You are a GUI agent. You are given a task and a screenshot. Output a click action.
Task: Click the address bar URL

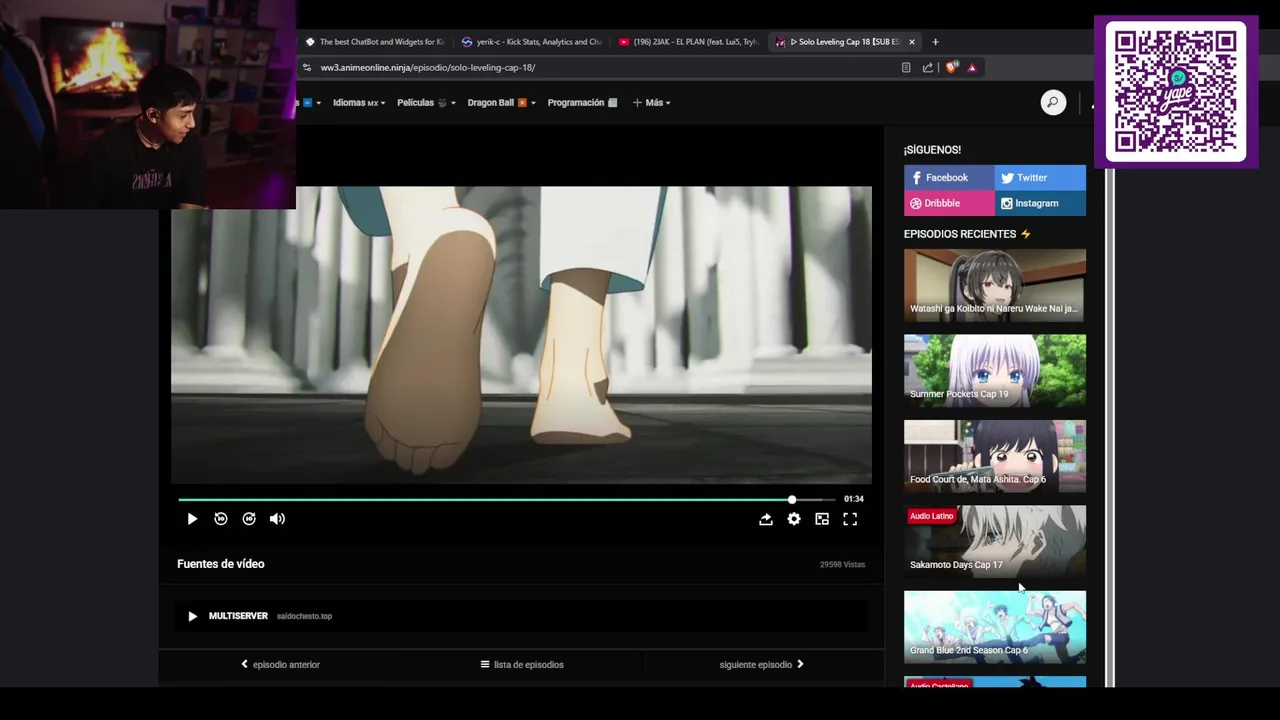coord(428,67)
